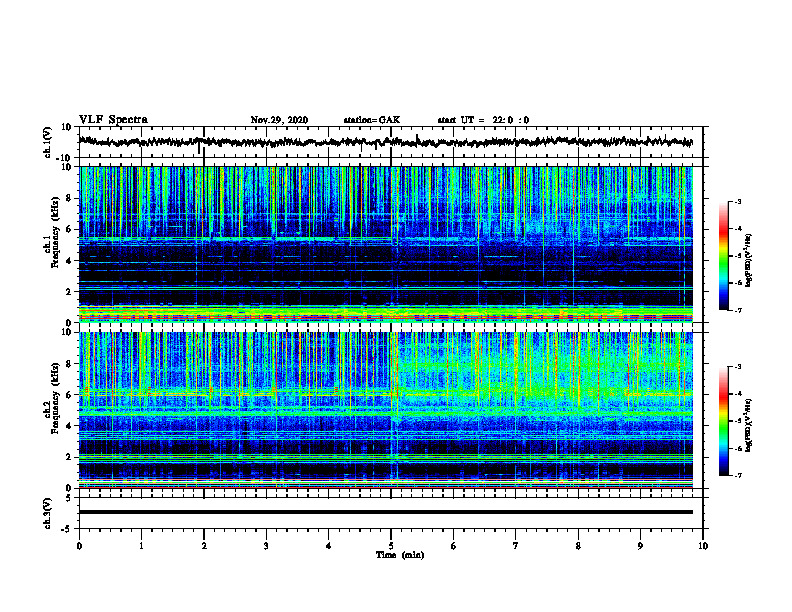
Task: Click the ch.1 color scale bar
Action: pos(723,256)
